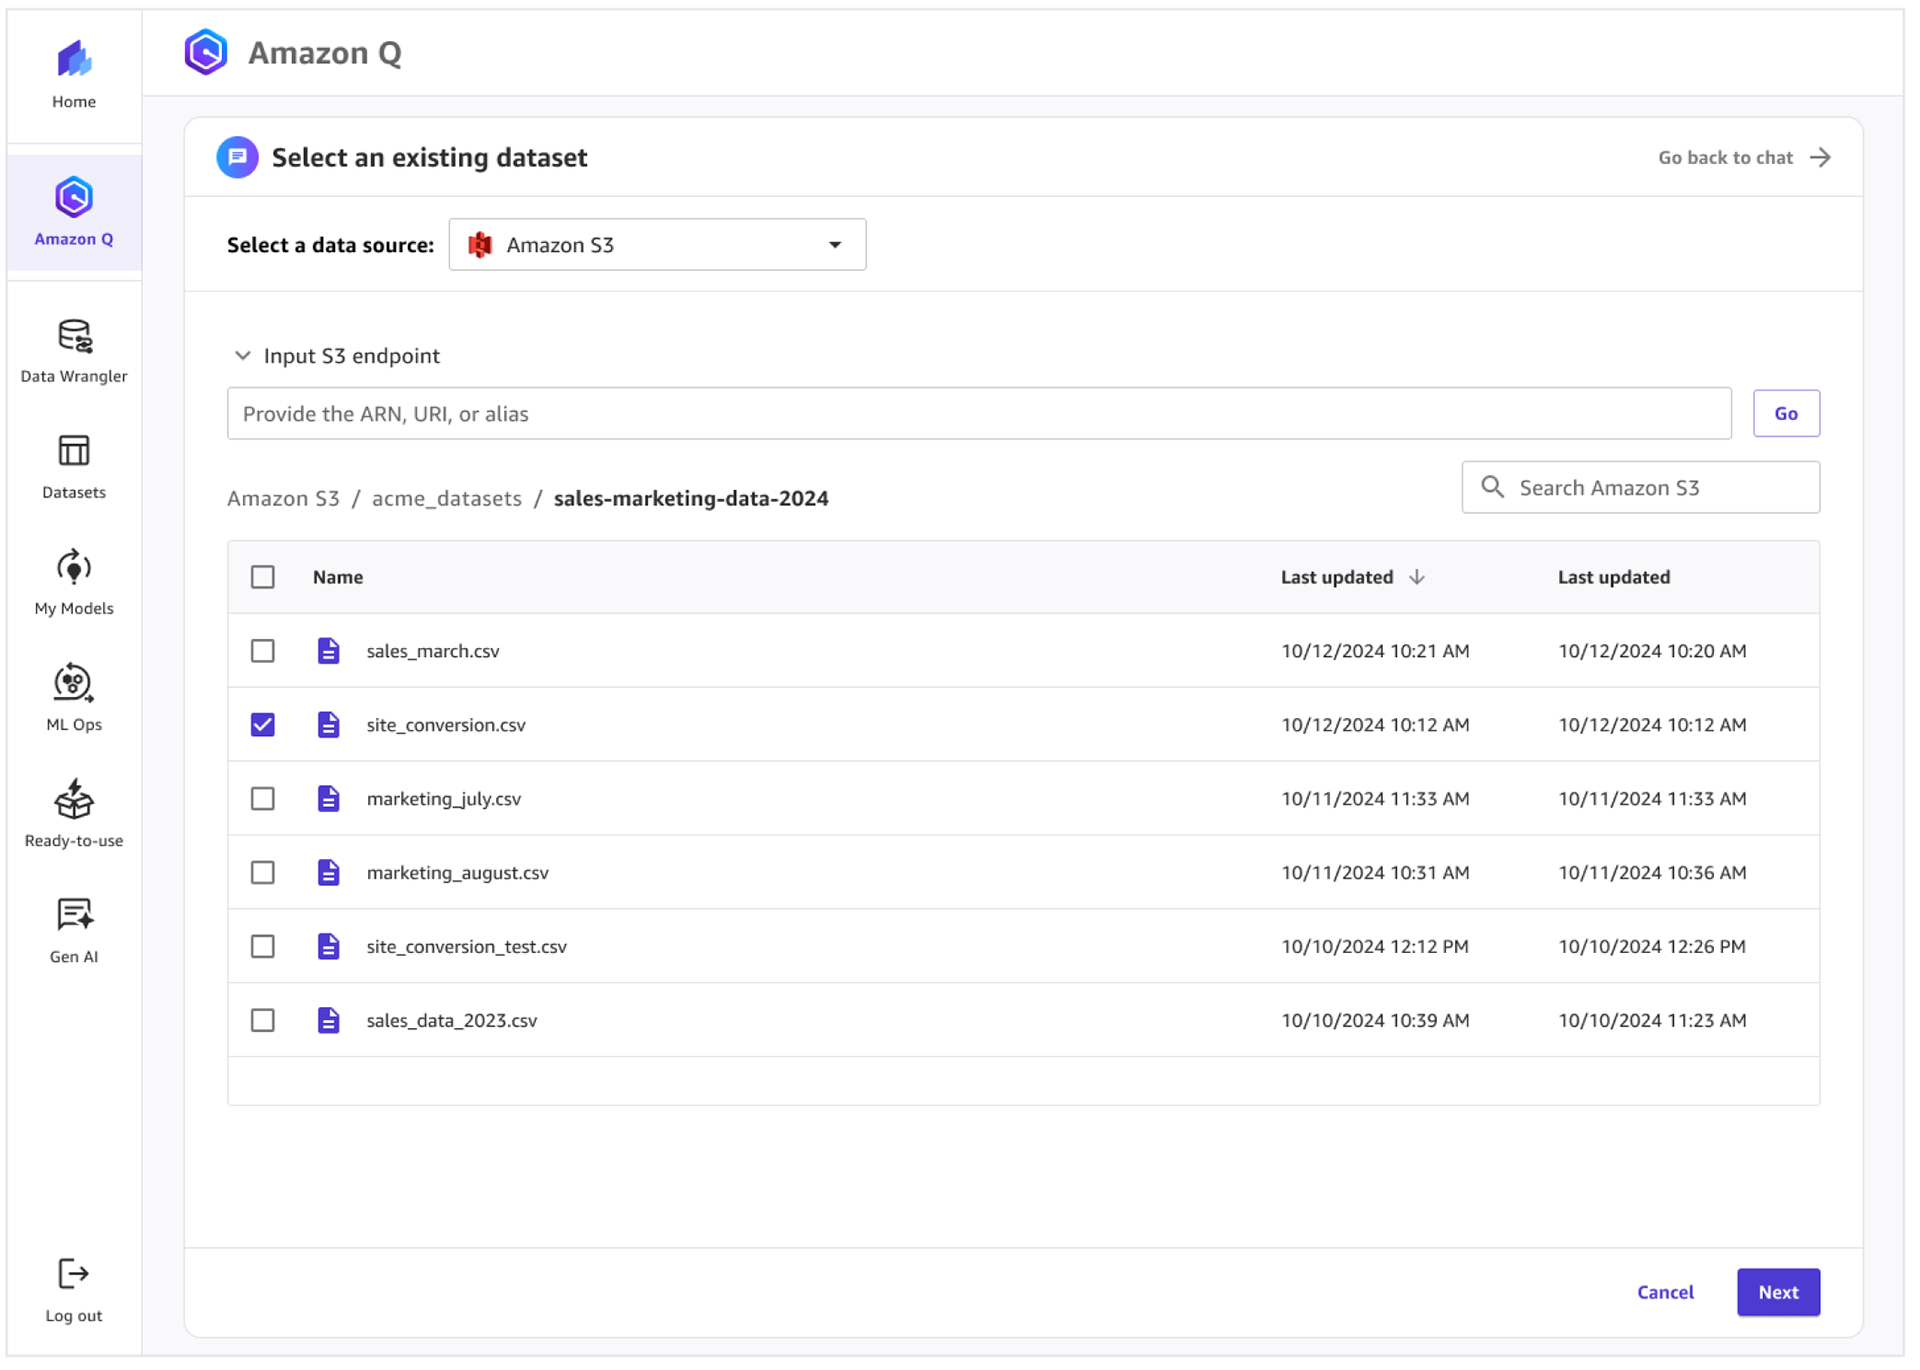Screen dimensions: 1920x1370
Task: Select the Amazon Q sidebar icon
Action: tap(74, 197)
